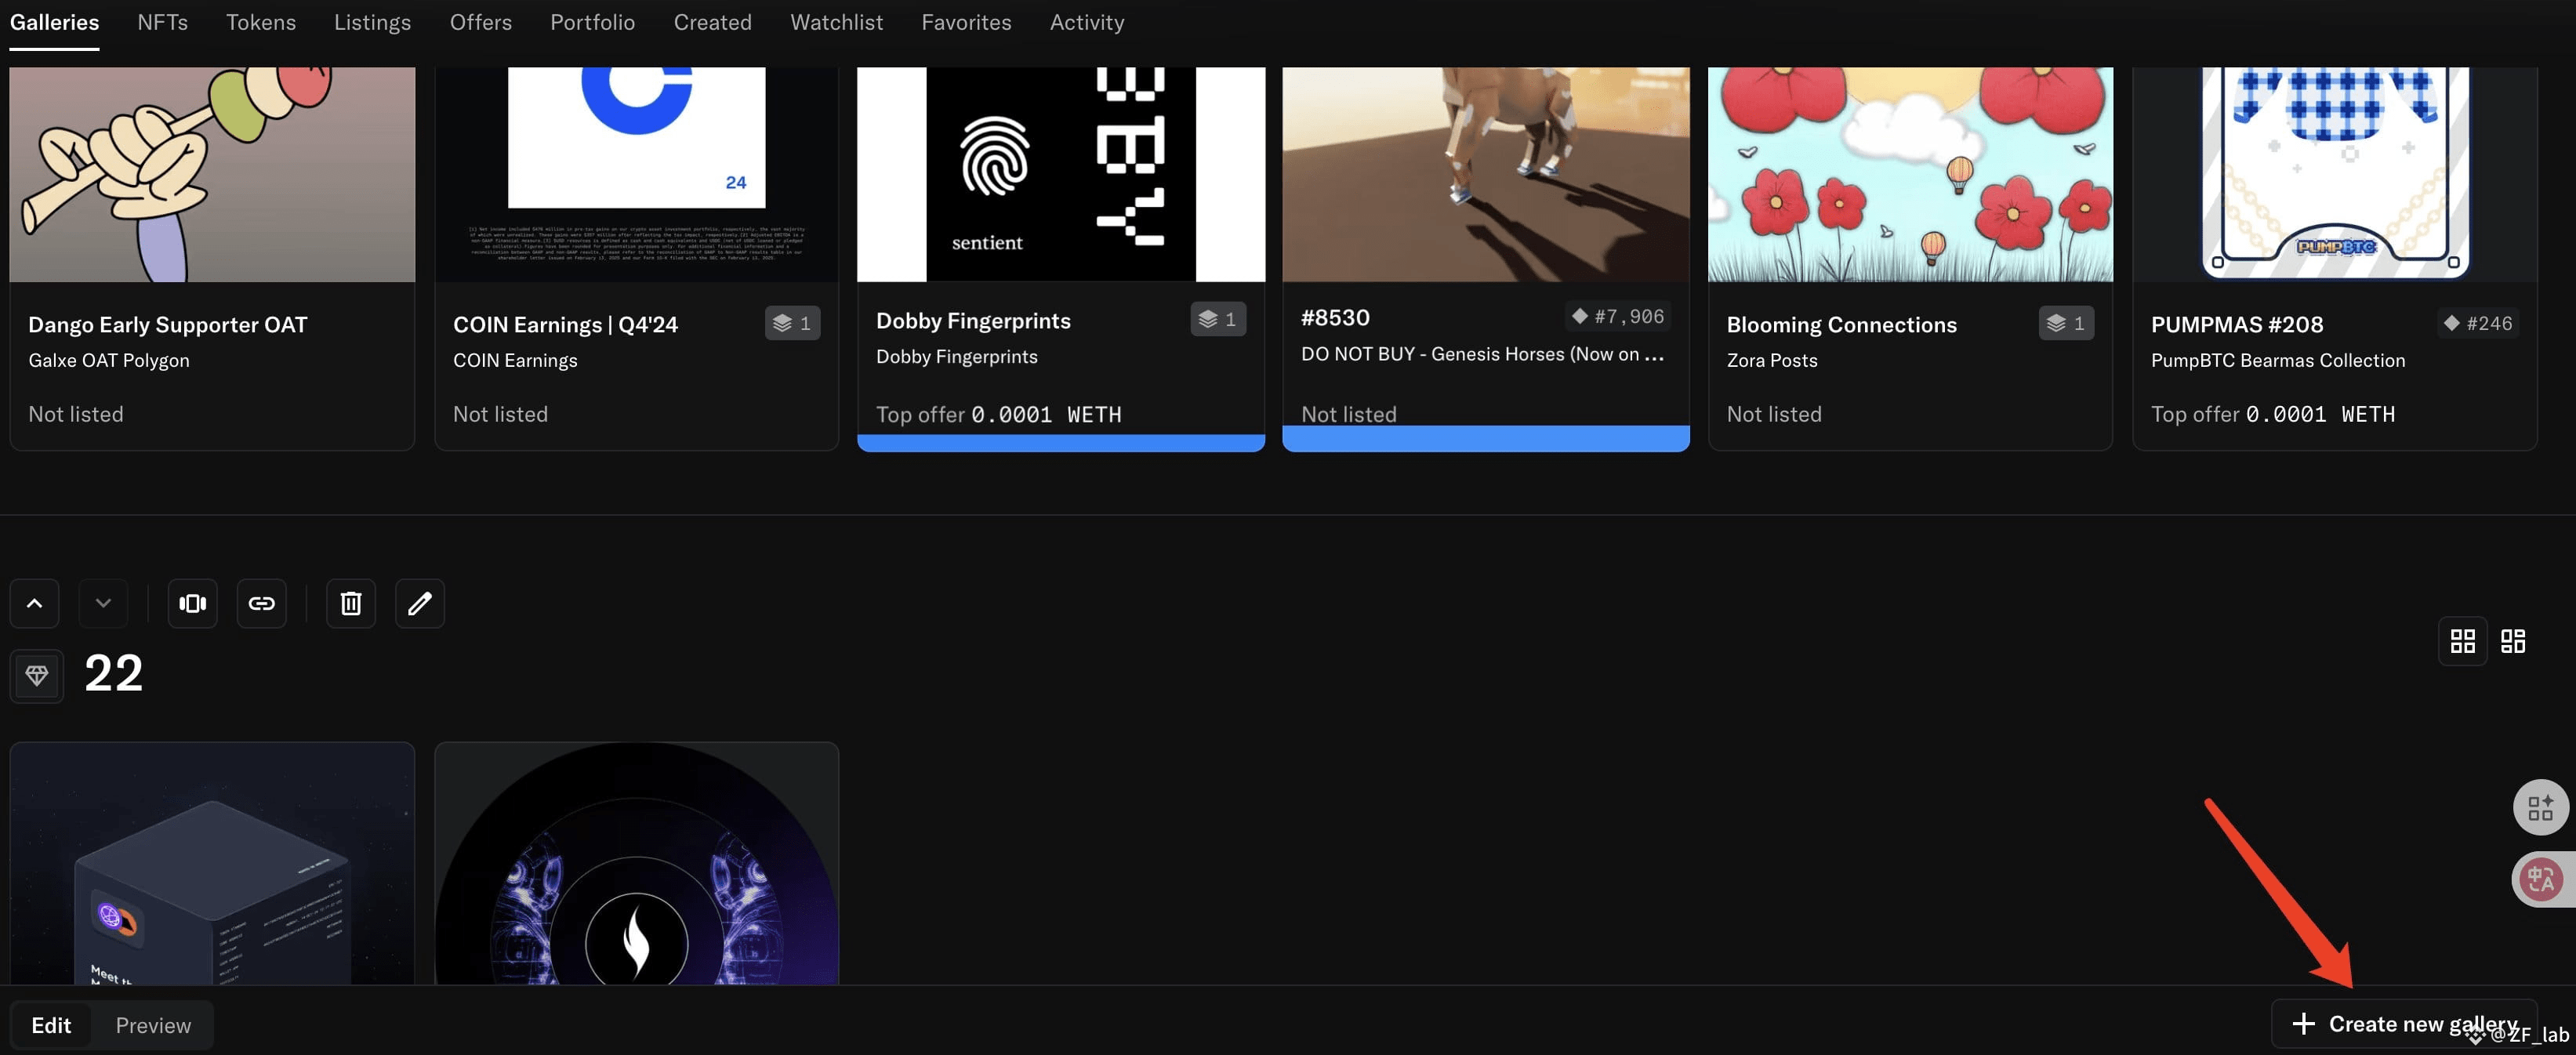This screenshot has width=2576, height=1055.
Task: Click Not listed on Dango card
Action: point(76,414)
